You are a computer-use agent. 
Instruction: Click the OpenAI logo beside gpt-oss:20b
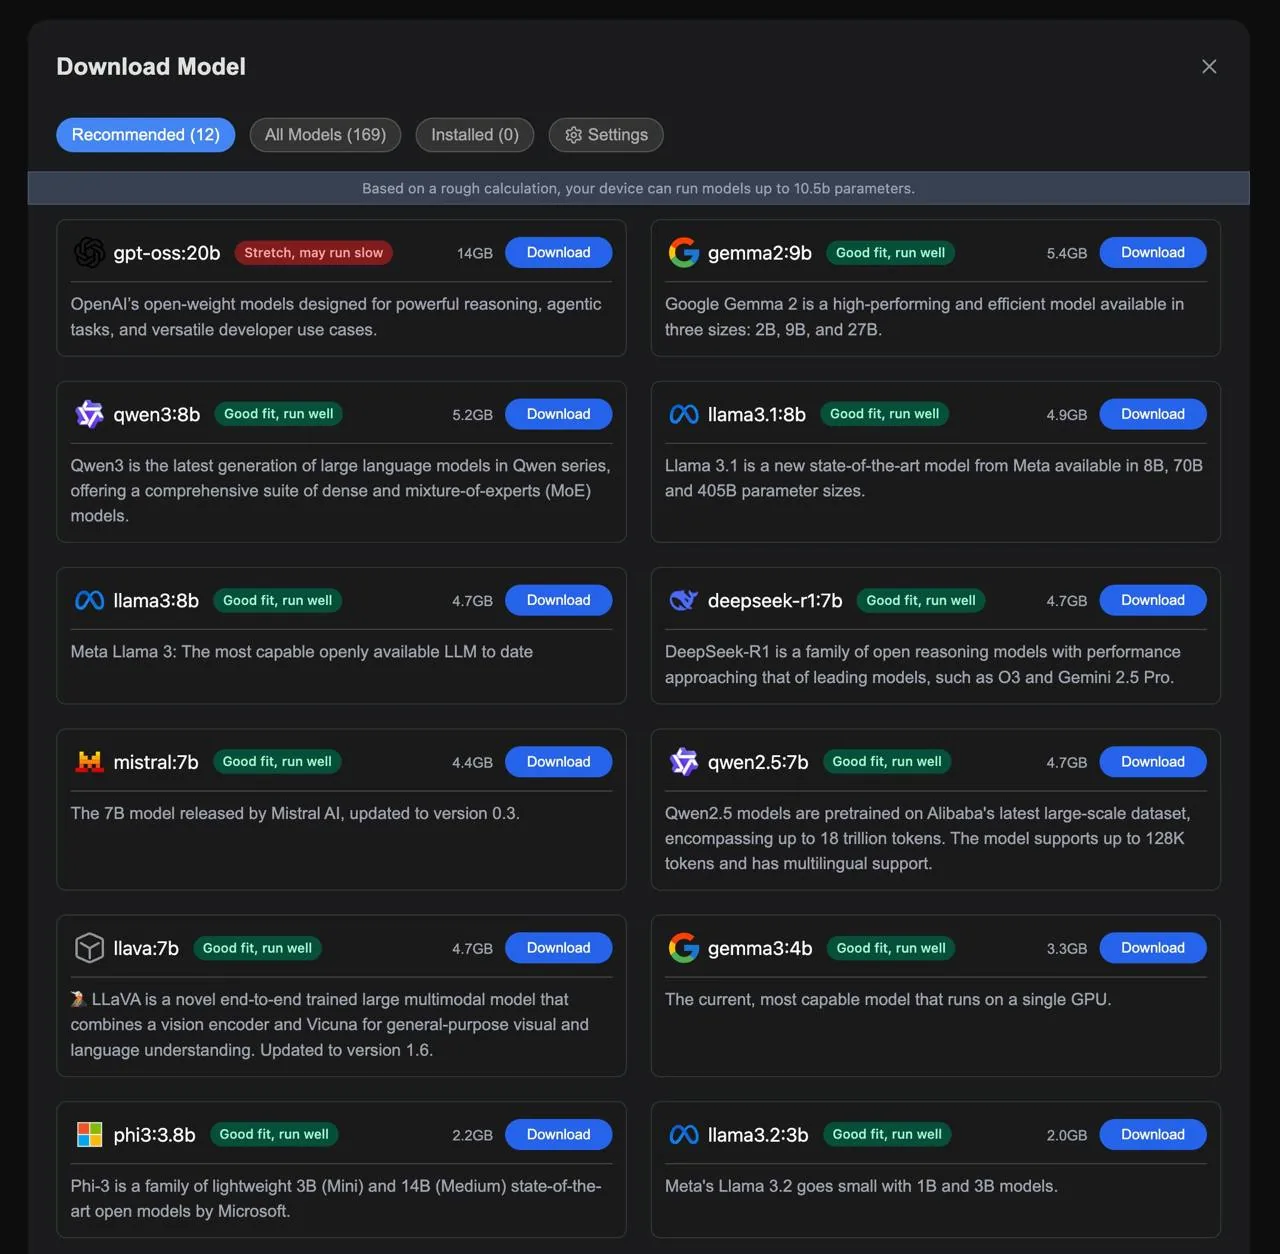coord(89,253)
